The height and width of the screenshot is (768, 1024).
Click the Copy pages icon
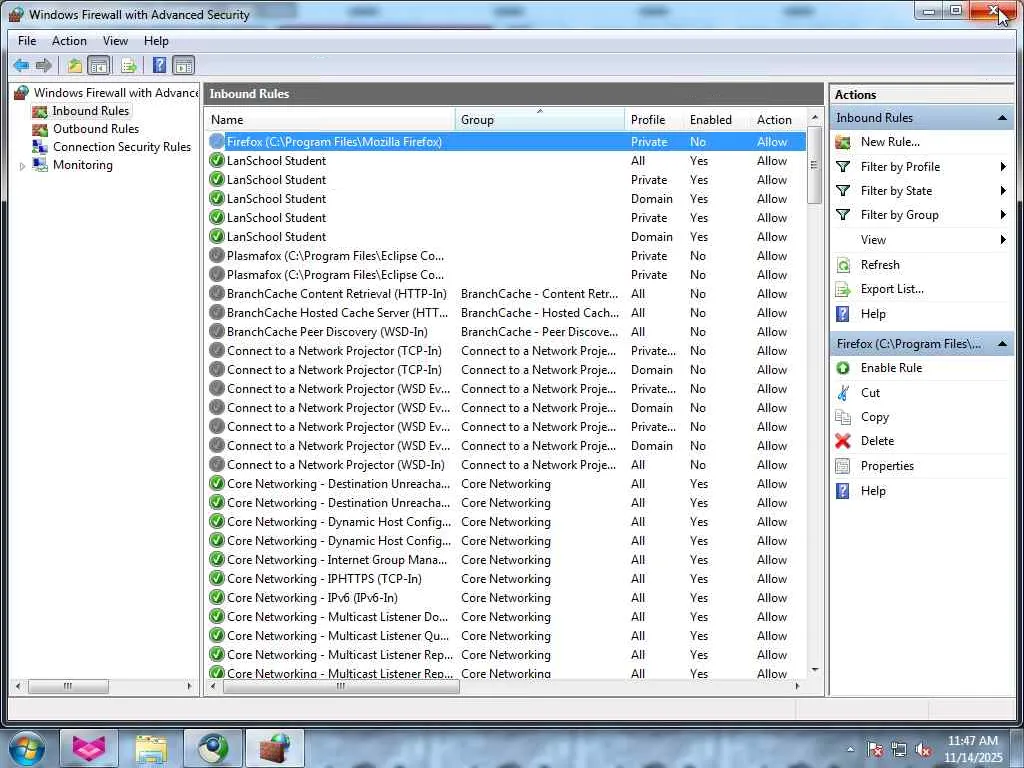coord(843,417)
